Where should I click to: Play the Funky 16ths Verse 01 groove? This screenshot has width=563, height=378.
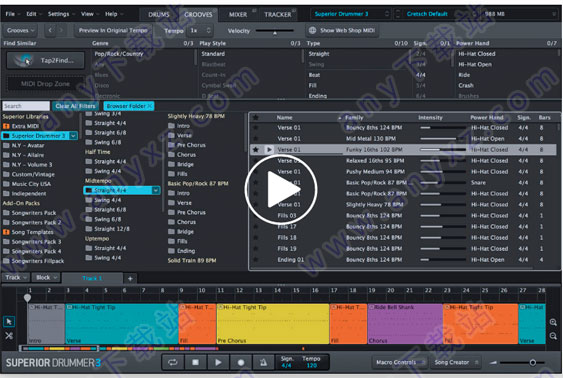pyautogui.click(x=269, y=149)
